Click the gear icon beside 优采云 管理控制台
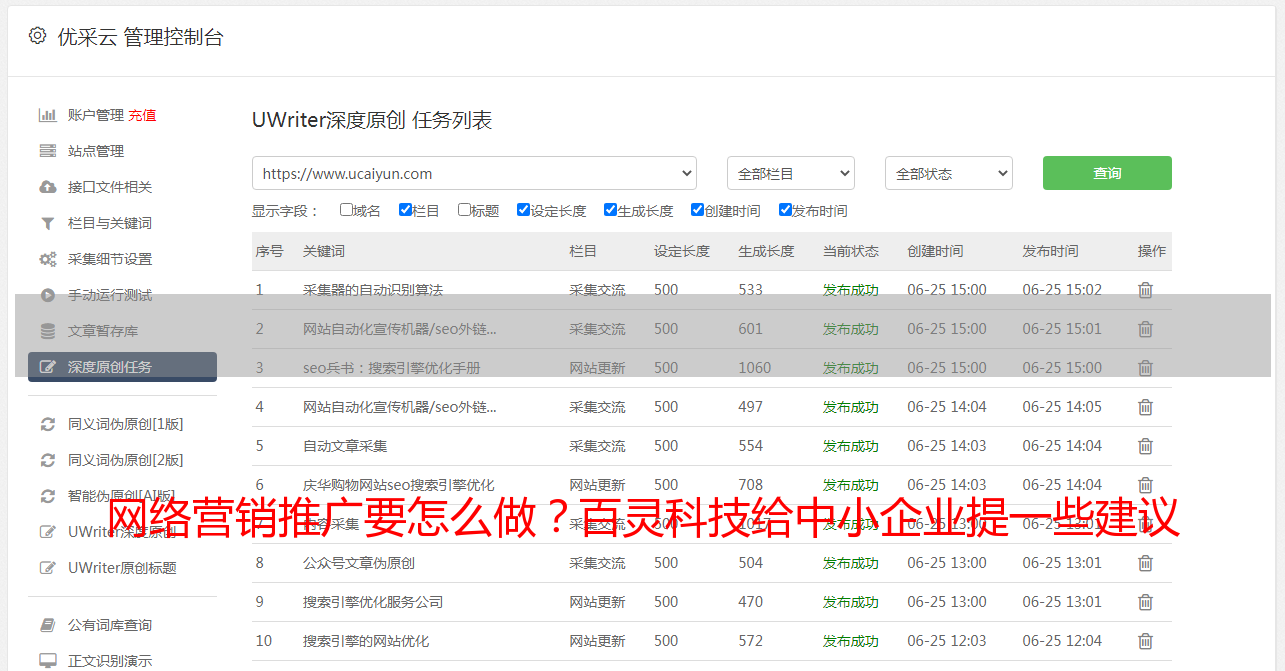Image resolution: width=1285 pixels, height=671 pixels. (x=37, y=36)
